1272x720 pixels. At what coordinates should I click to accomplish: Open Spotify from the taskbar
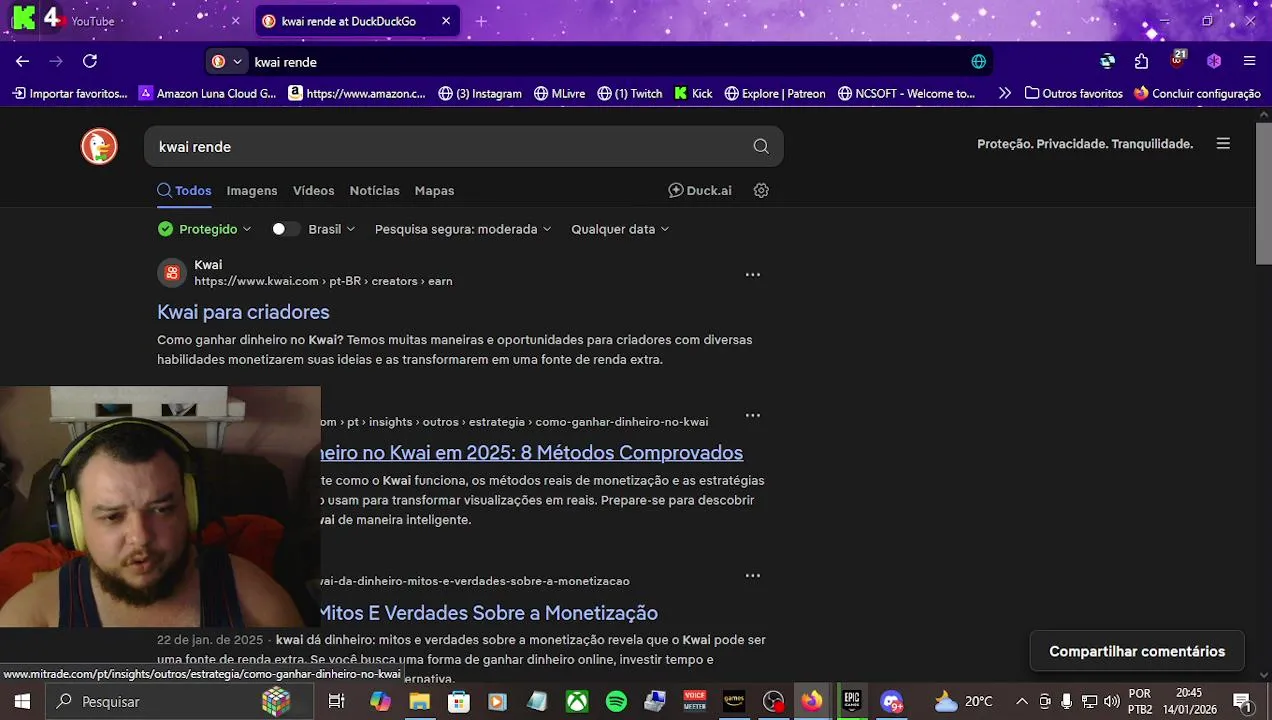[x=616, y=702]
